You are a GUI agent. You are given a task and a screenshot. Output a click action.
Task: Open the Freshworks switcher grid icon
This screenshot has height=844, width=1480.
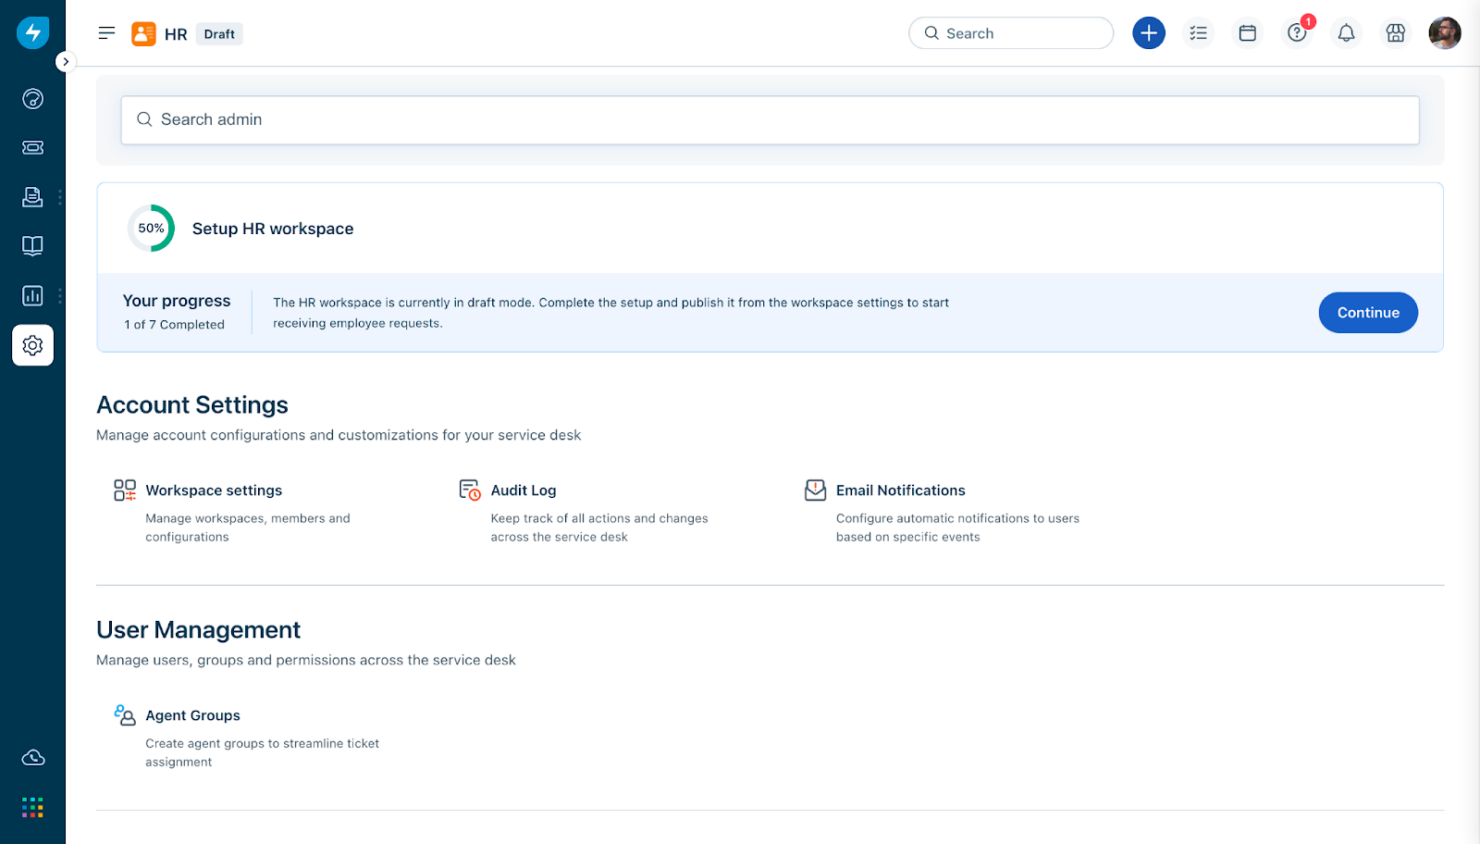(x=33, y=806)
